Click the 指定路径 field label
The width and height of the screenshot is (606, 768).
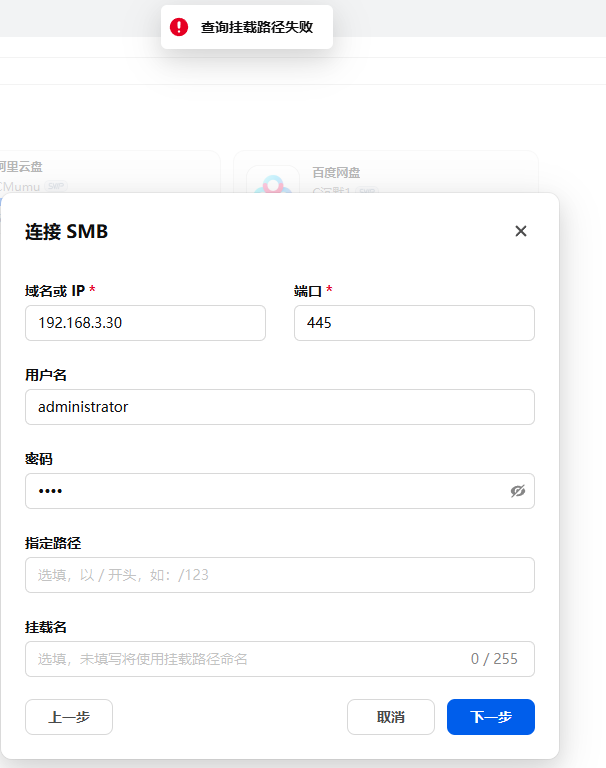53,543
